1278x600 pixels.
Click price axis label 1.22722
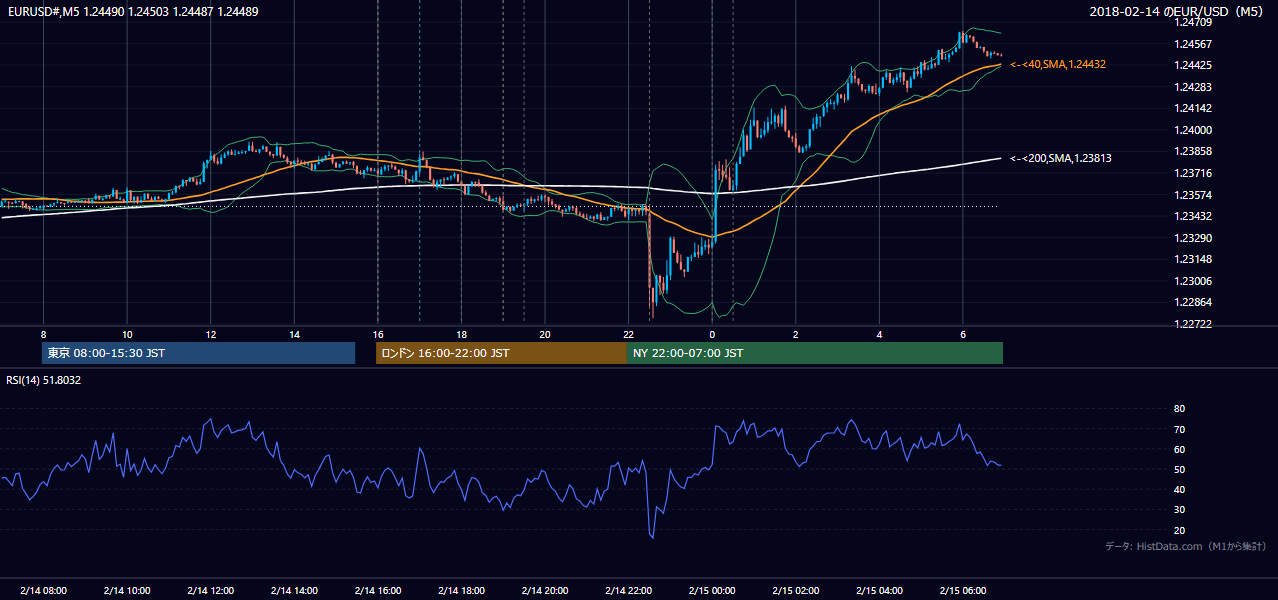point(1193,324)
